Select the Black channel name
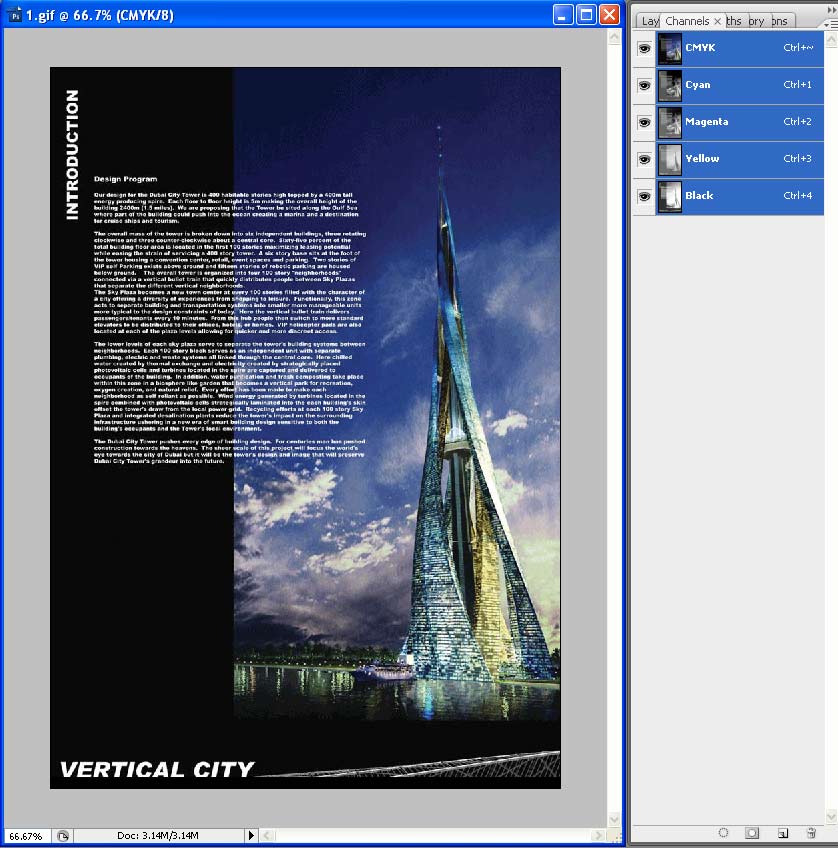 (x=699, y=195)
